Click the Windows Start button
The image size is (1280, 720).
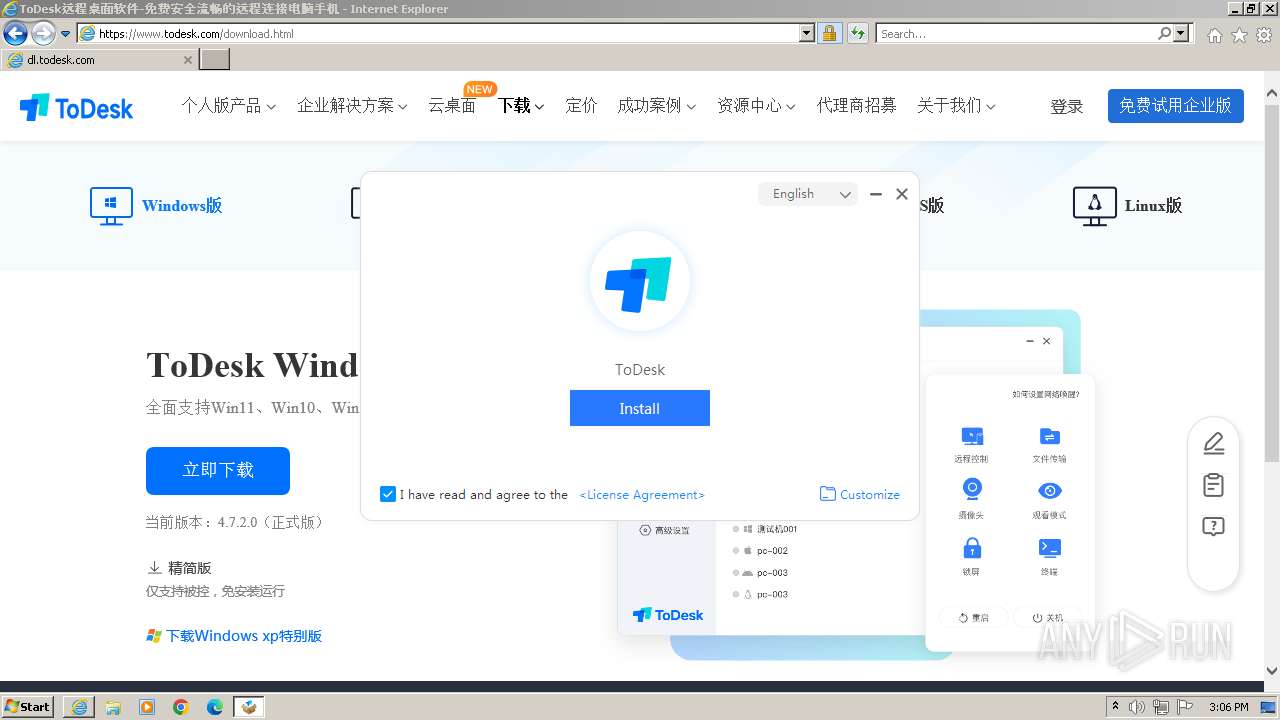(28, 707)
